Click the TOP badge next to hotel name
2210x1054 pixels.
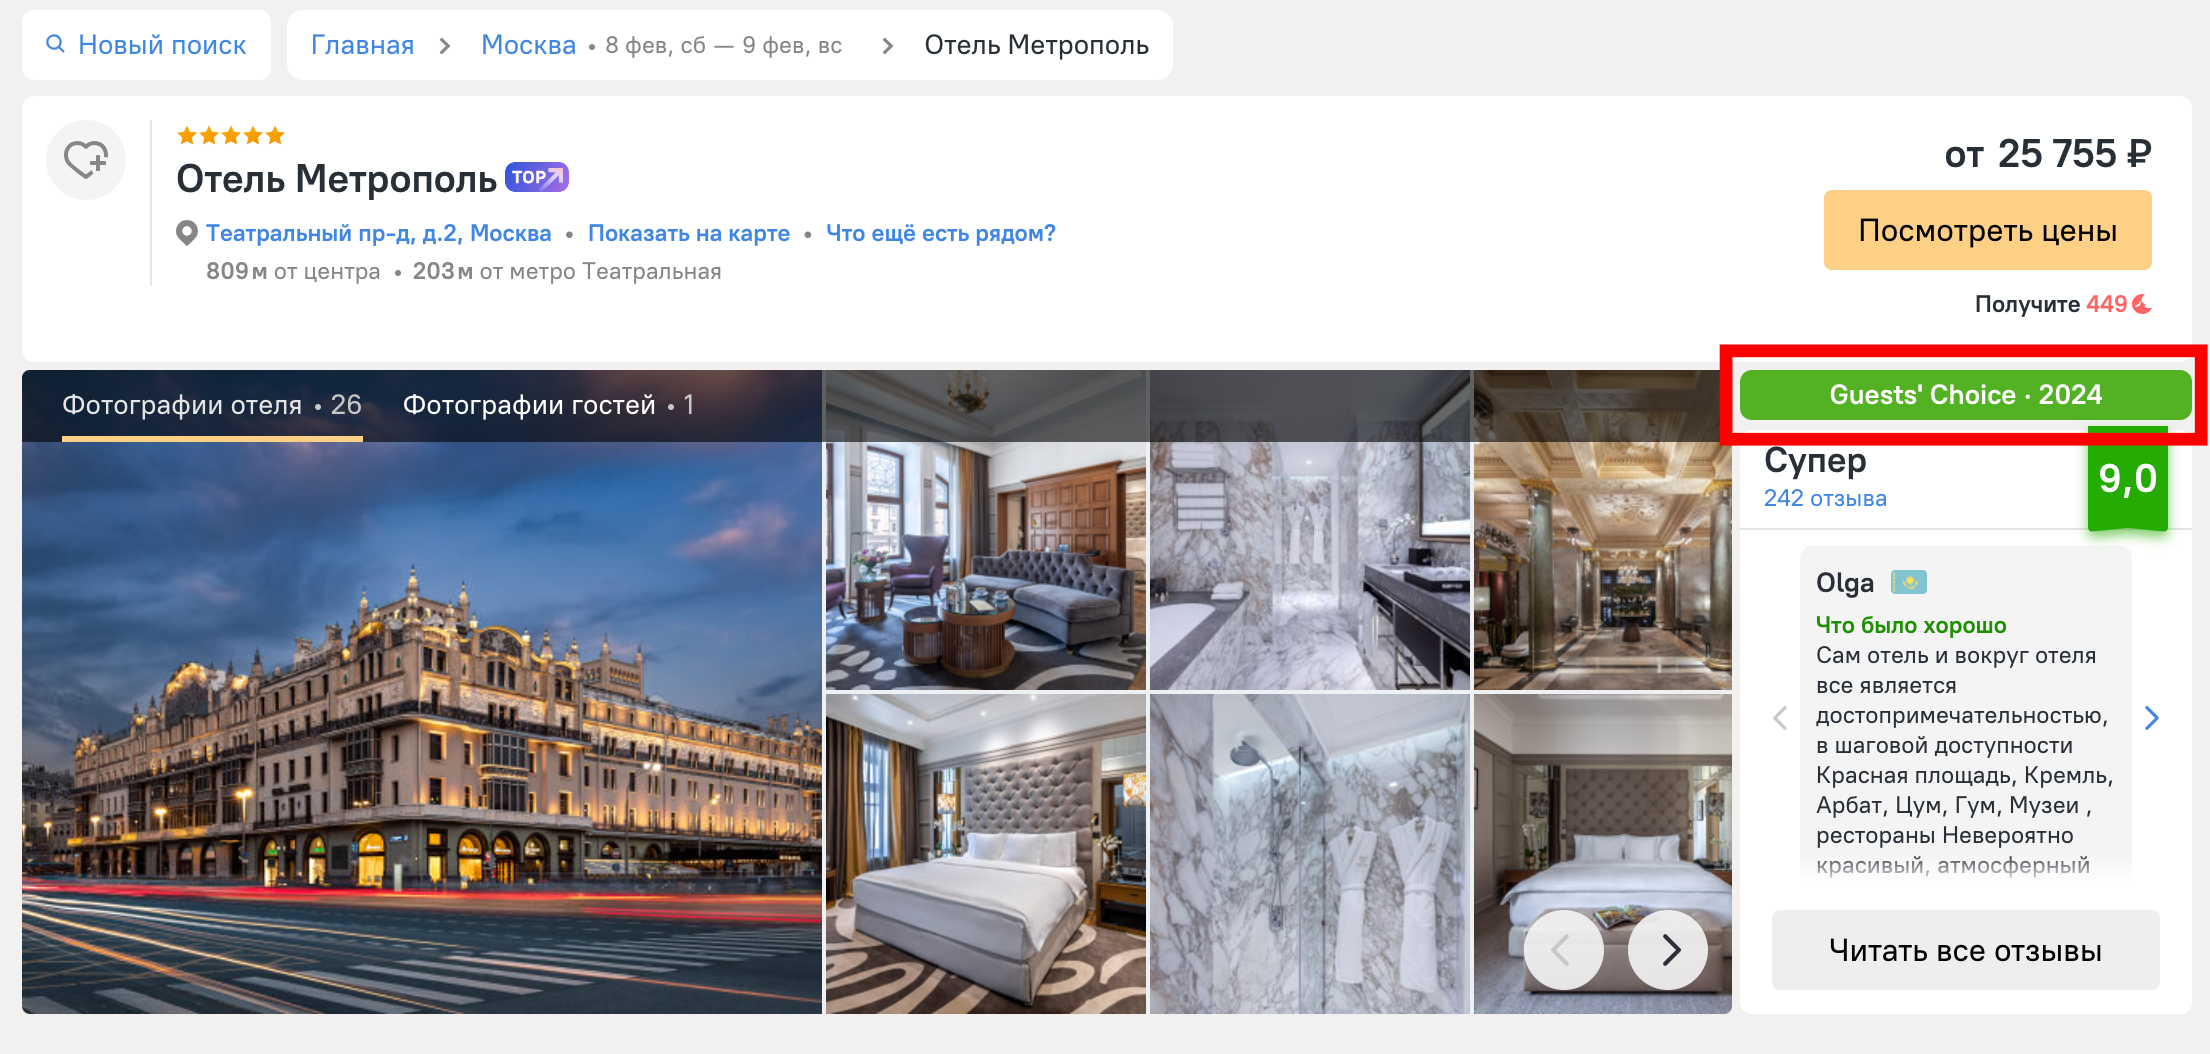pos(537,177)
